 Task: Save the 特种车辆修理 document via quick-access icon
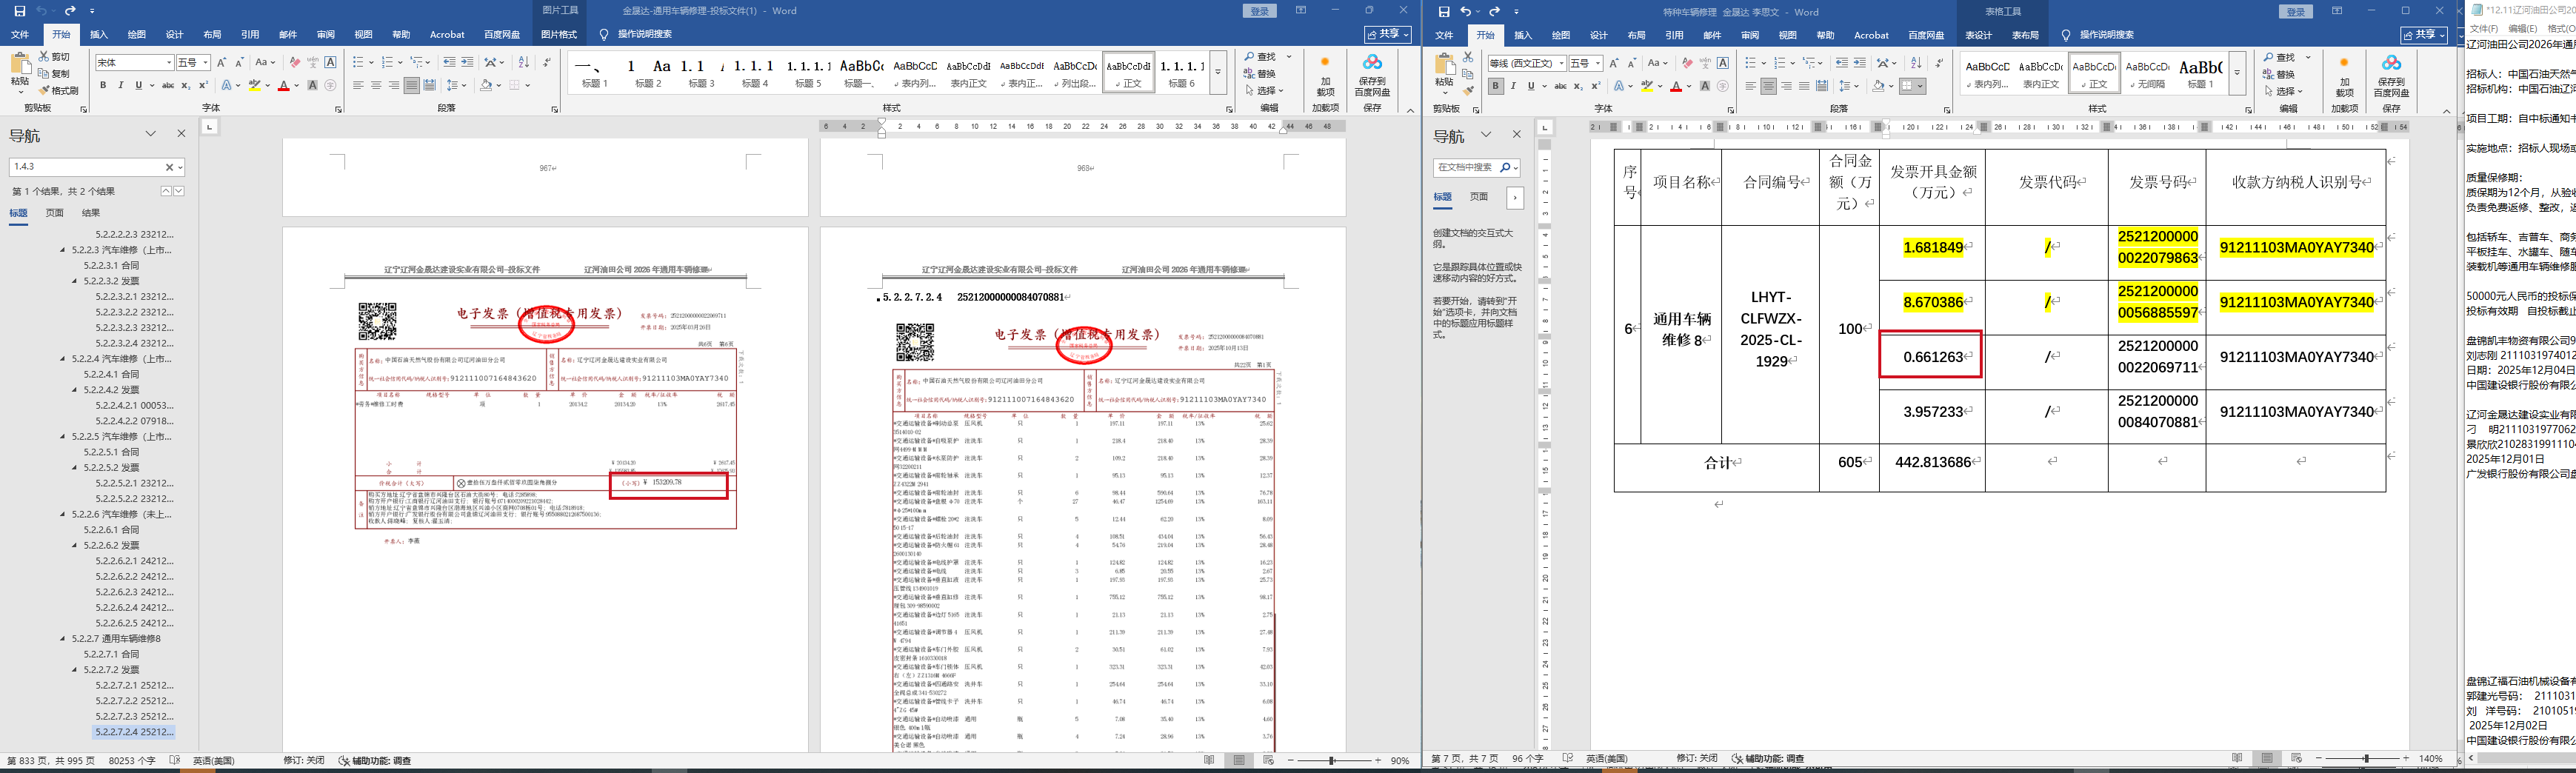click(1443, 12)
